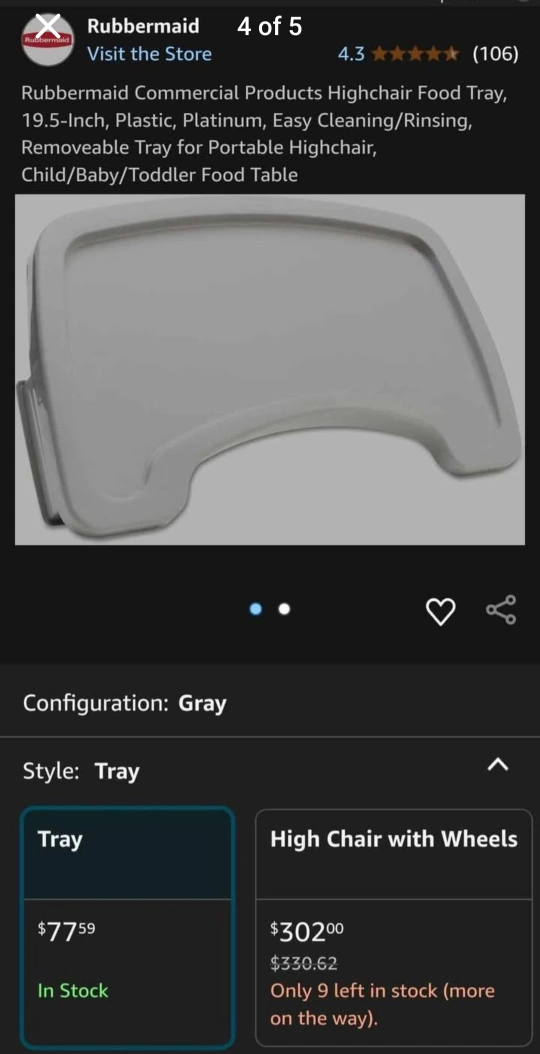
Task: Tap the $302.00 High Chair price
Action: 307,930
